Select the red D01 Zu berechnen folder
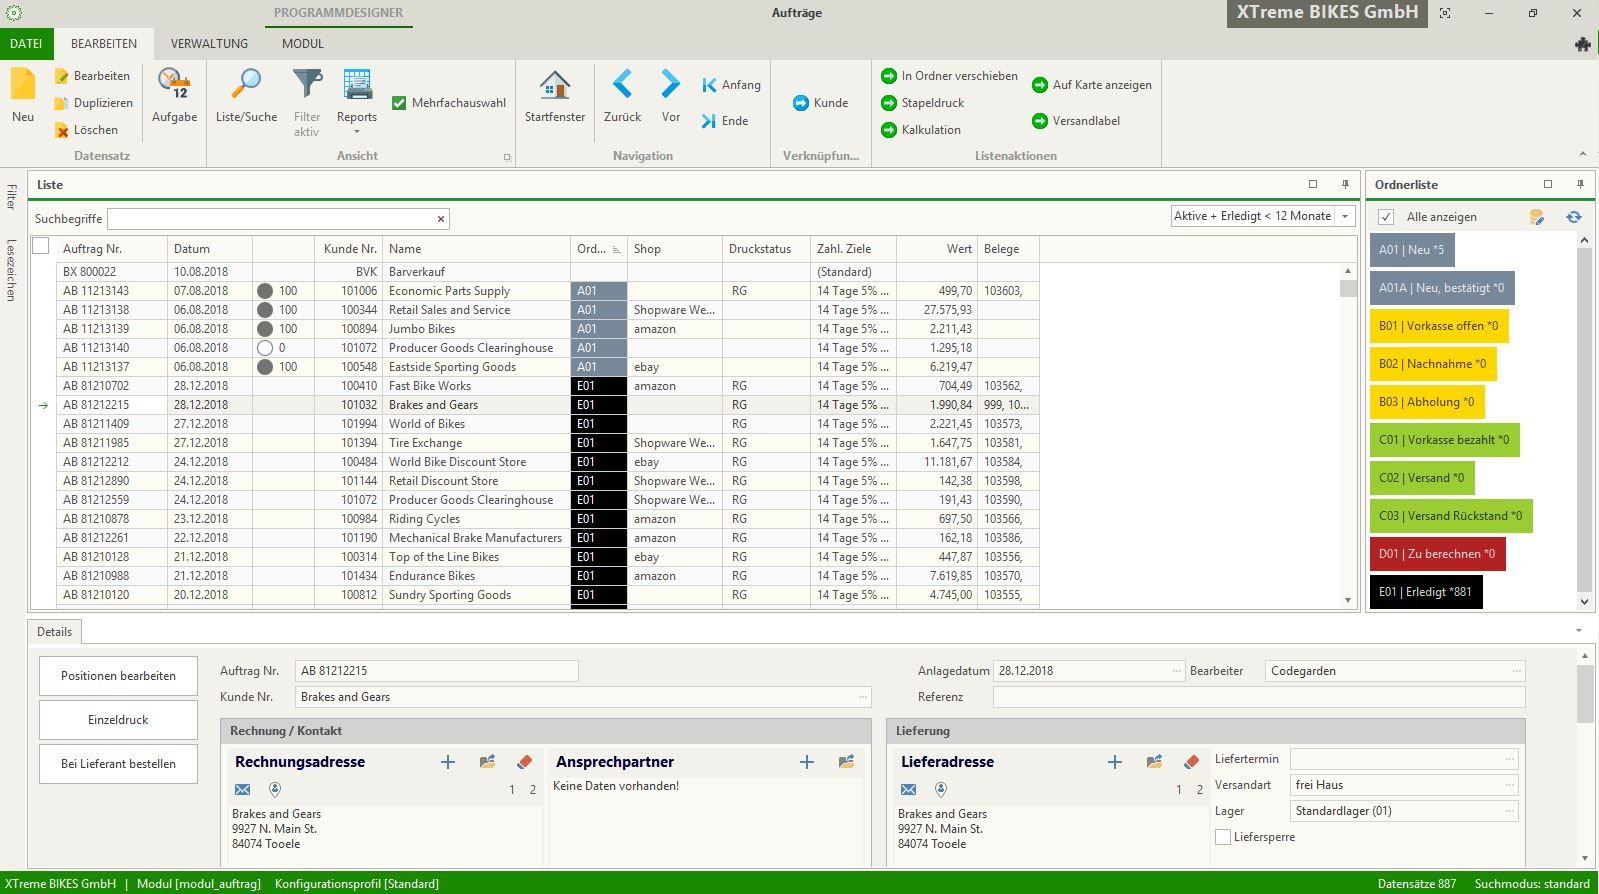The width and height of the screenshot is (1599, 894). 1436,554
